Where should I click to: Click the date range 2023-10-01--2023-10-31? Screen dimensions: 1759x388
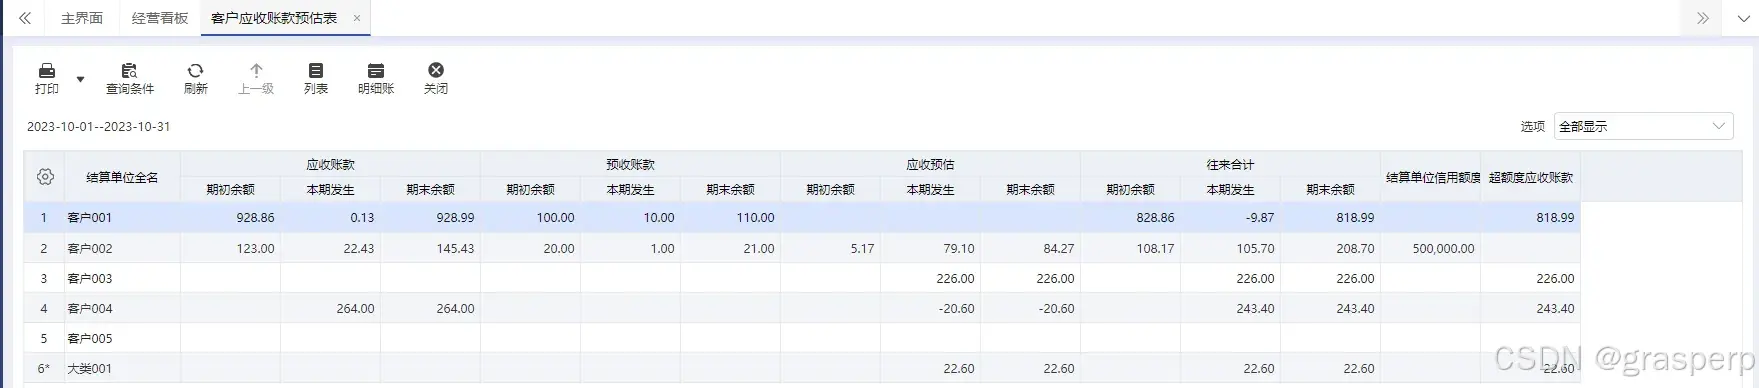[x=98, y=127]
